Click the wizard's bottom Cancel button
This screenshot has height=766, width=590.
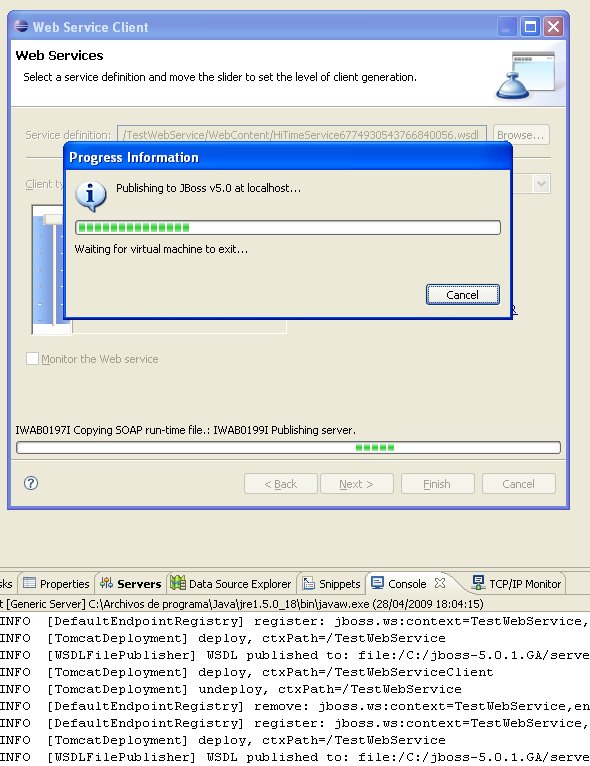click(x=518, y=484)
